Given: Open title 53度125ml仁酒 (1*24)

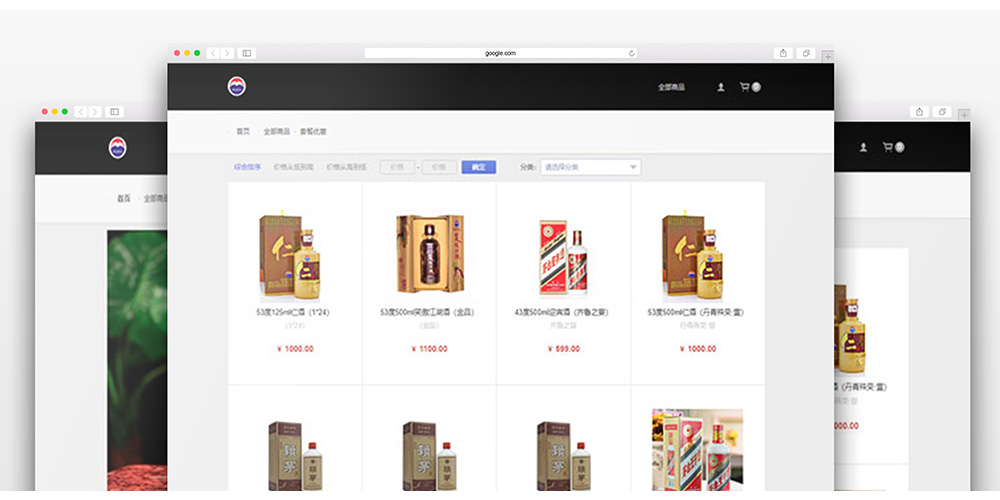Looking at the screenshot, I should click(293, 312).
